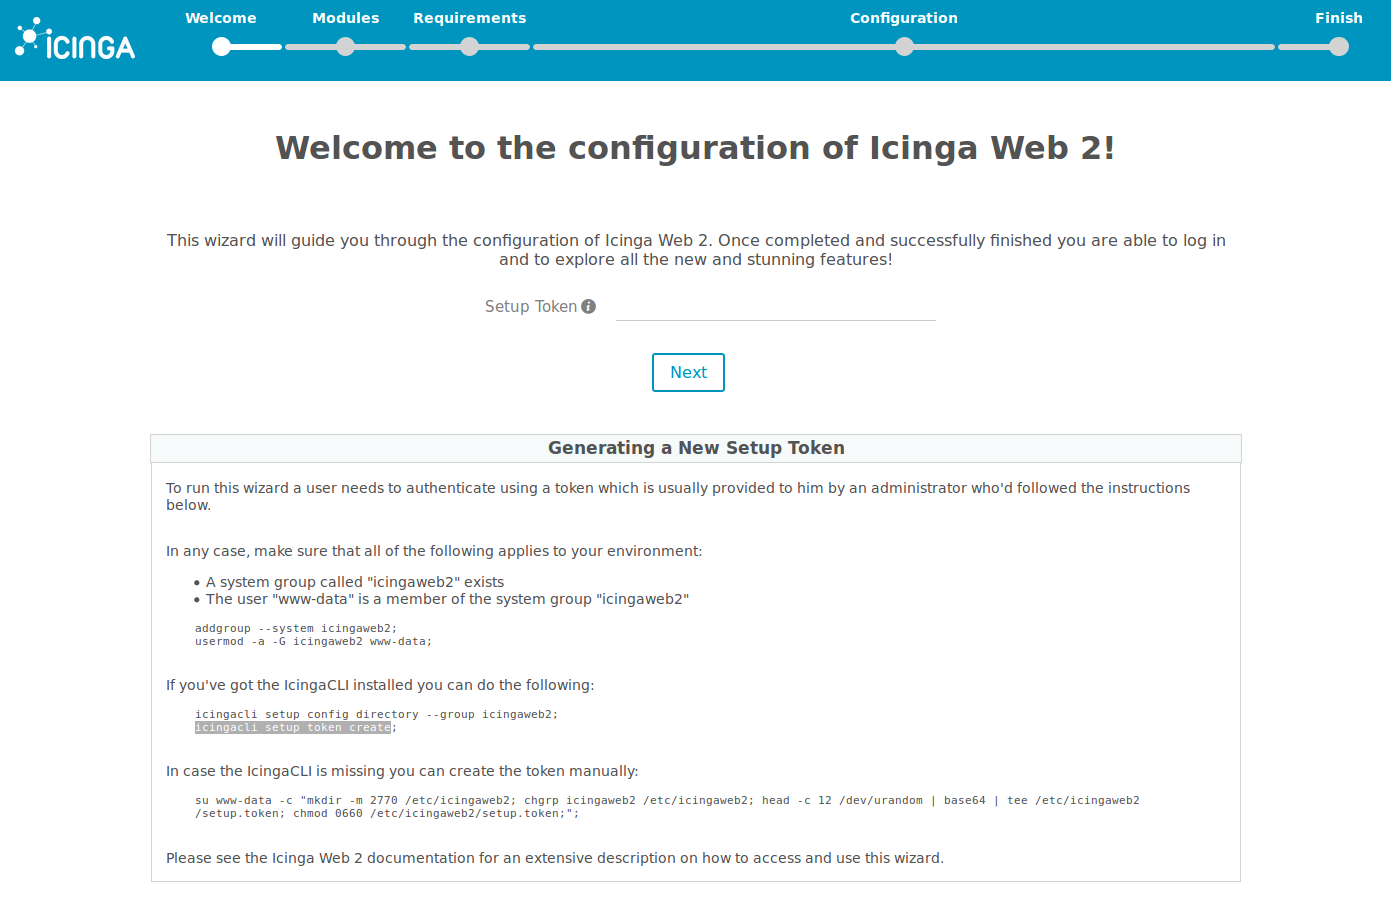Switch to the Requirements step
Viewport: 1391px width, 907px height.
[x=469, y=18]
